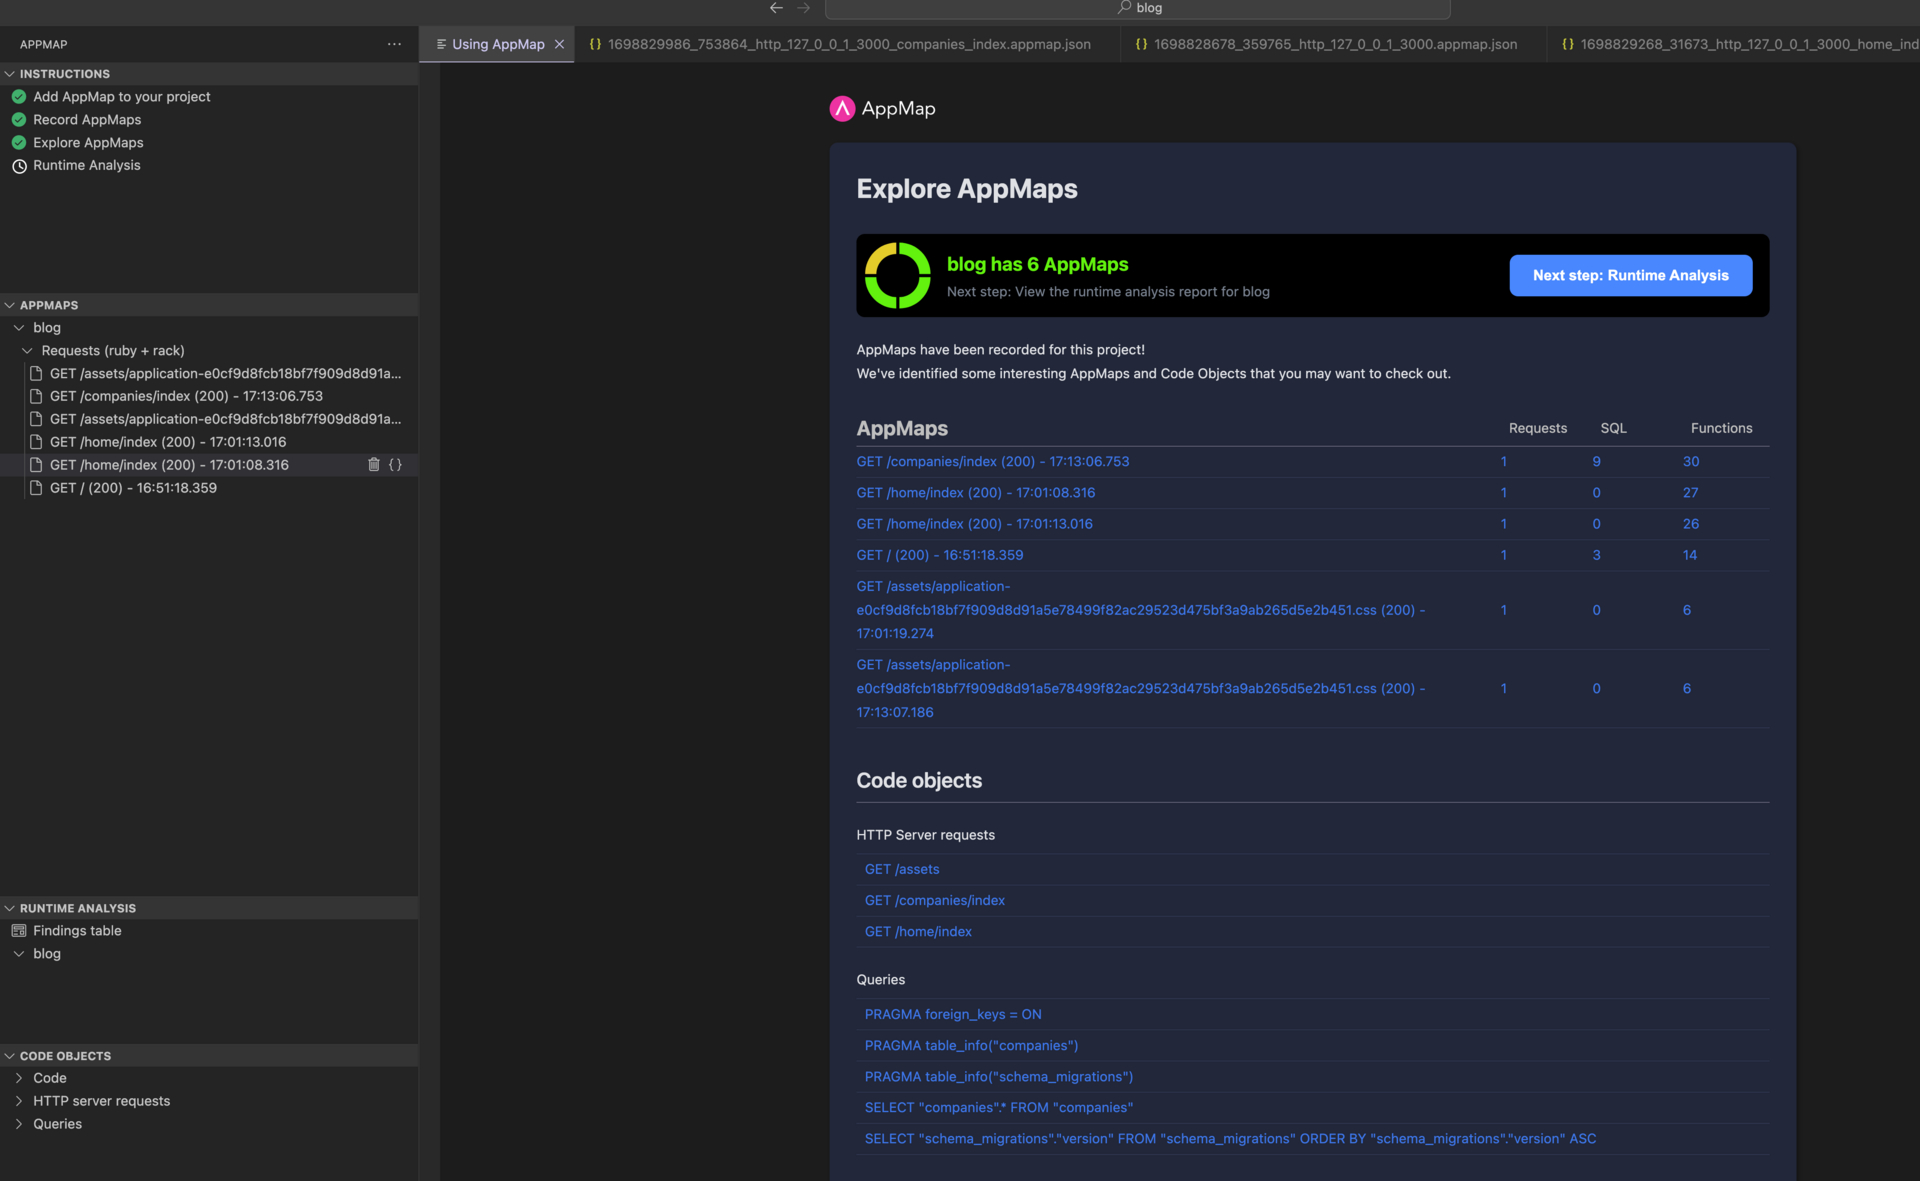Click green check beside Explore AppMaps

tap(19, 143)
